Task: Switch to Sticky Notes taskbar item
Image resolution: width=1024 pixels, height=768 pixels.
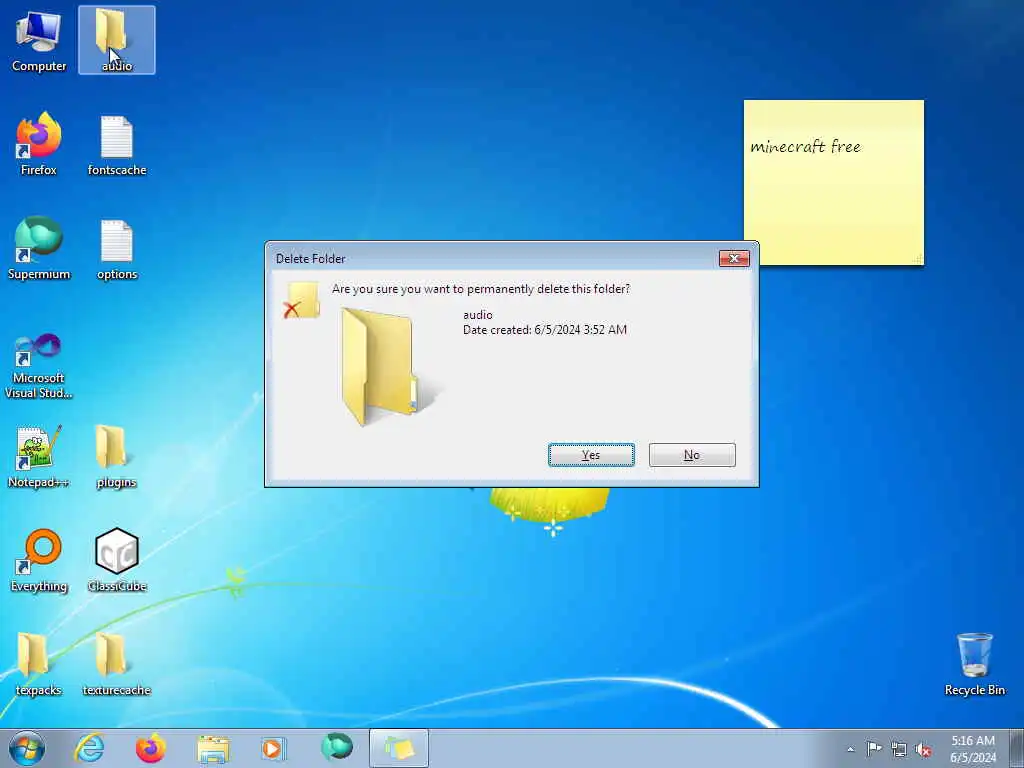Action: (x=399, y=748)
